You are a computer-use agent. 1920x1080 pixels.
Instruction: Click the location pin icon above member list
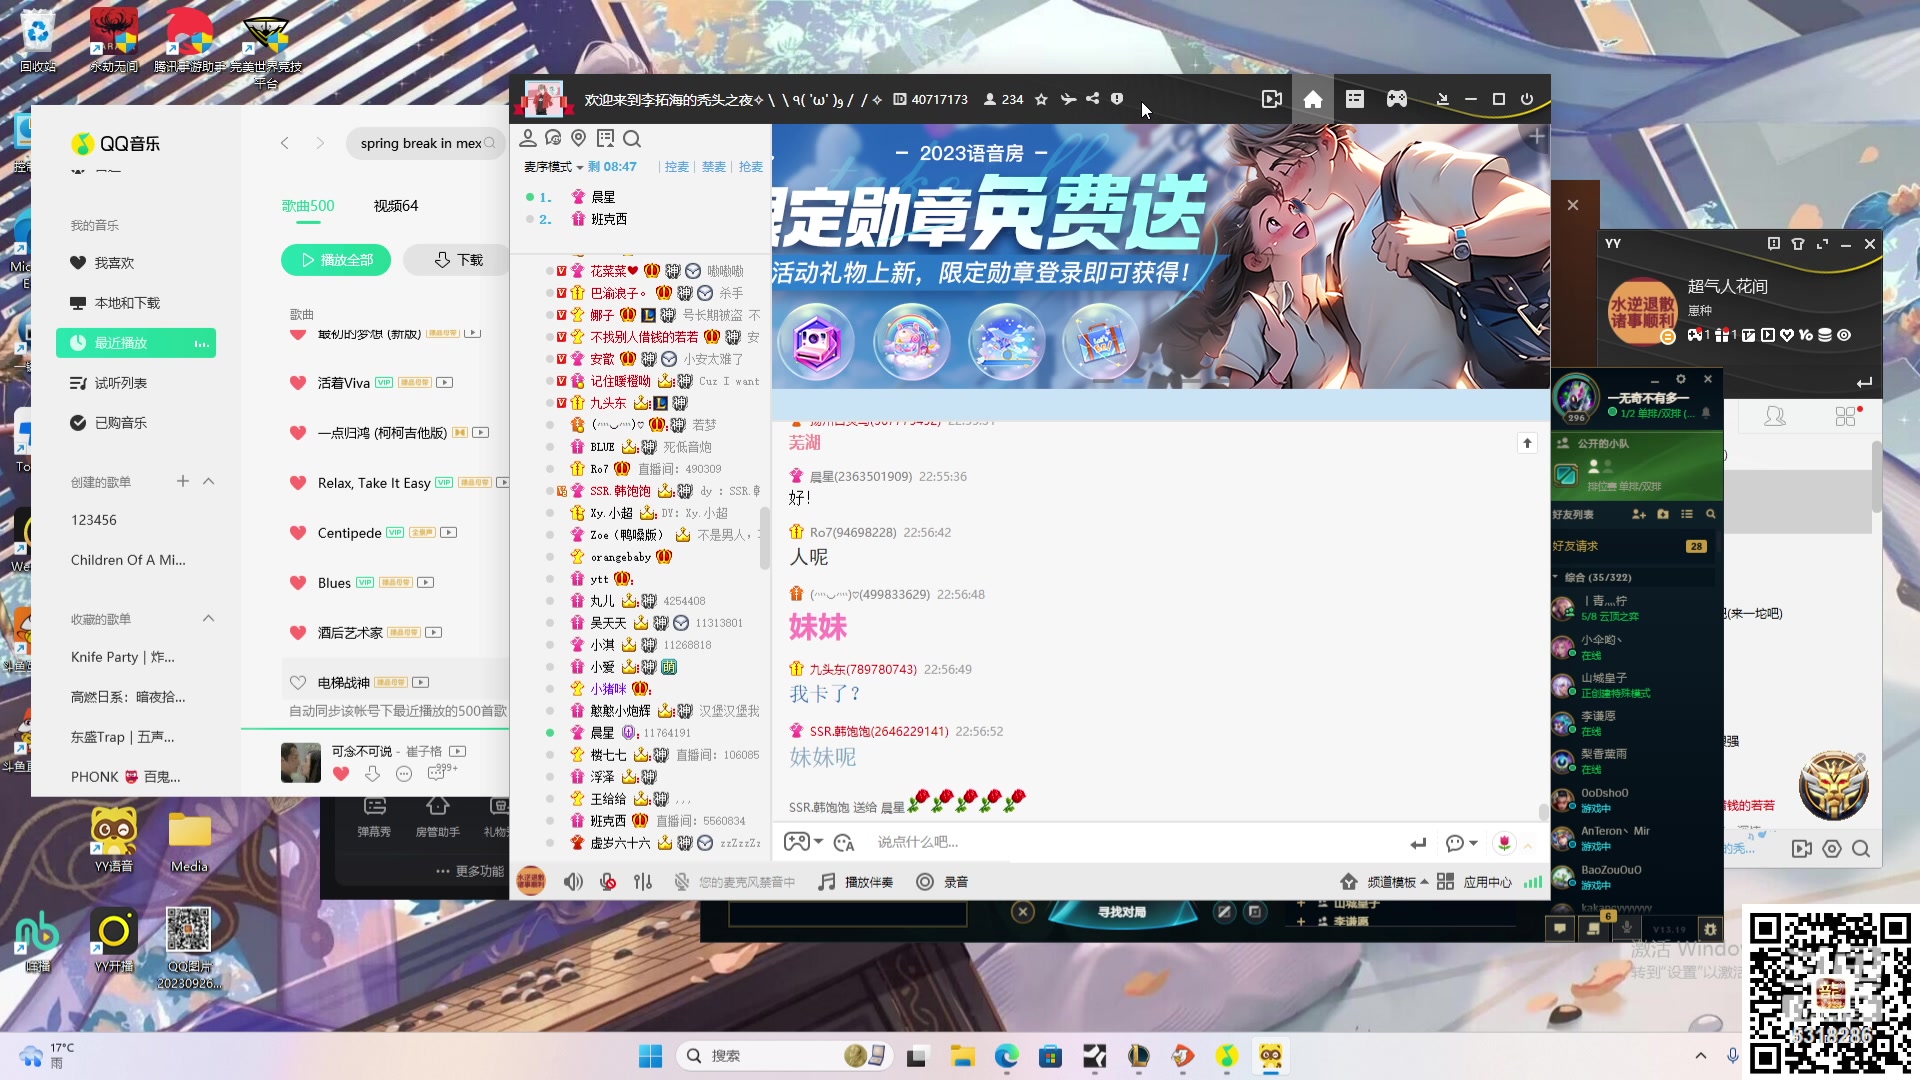579,138
